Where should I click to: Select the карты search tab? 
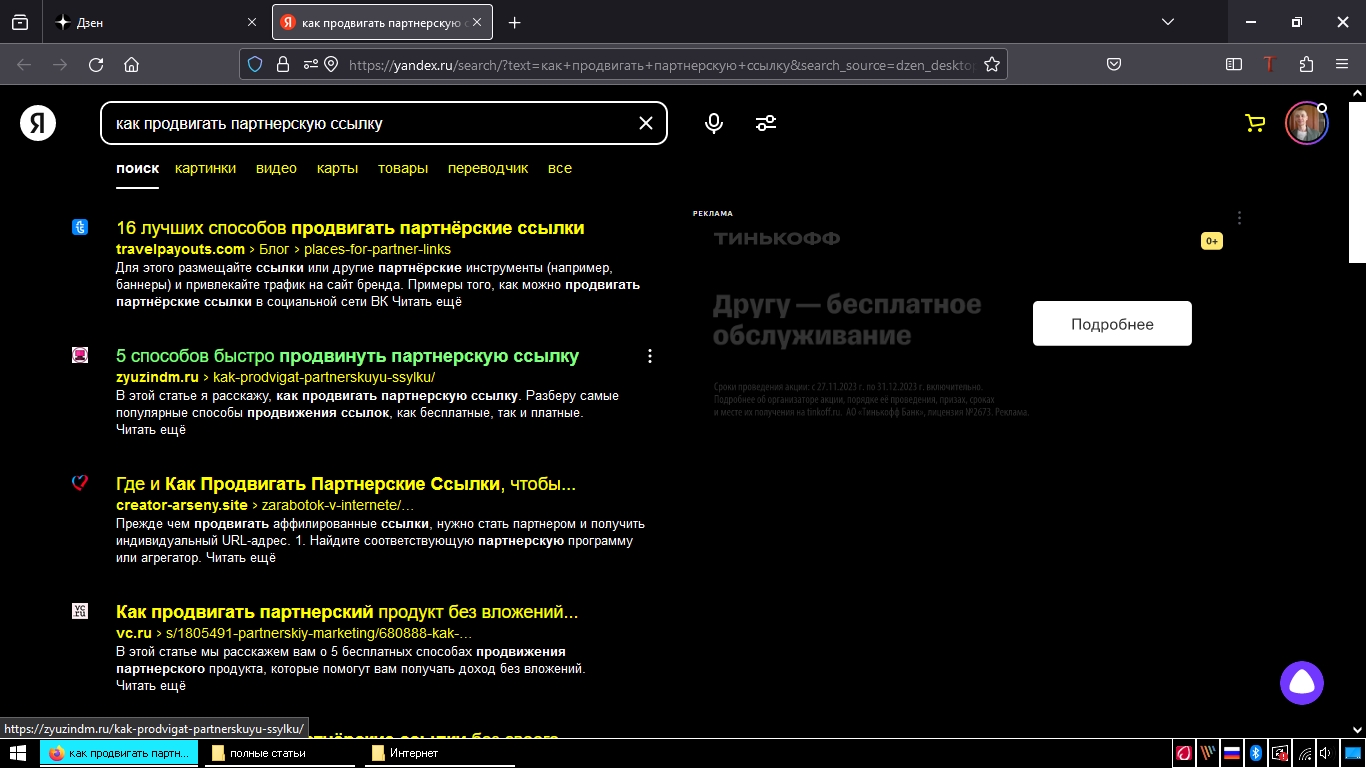pos(337,168)
